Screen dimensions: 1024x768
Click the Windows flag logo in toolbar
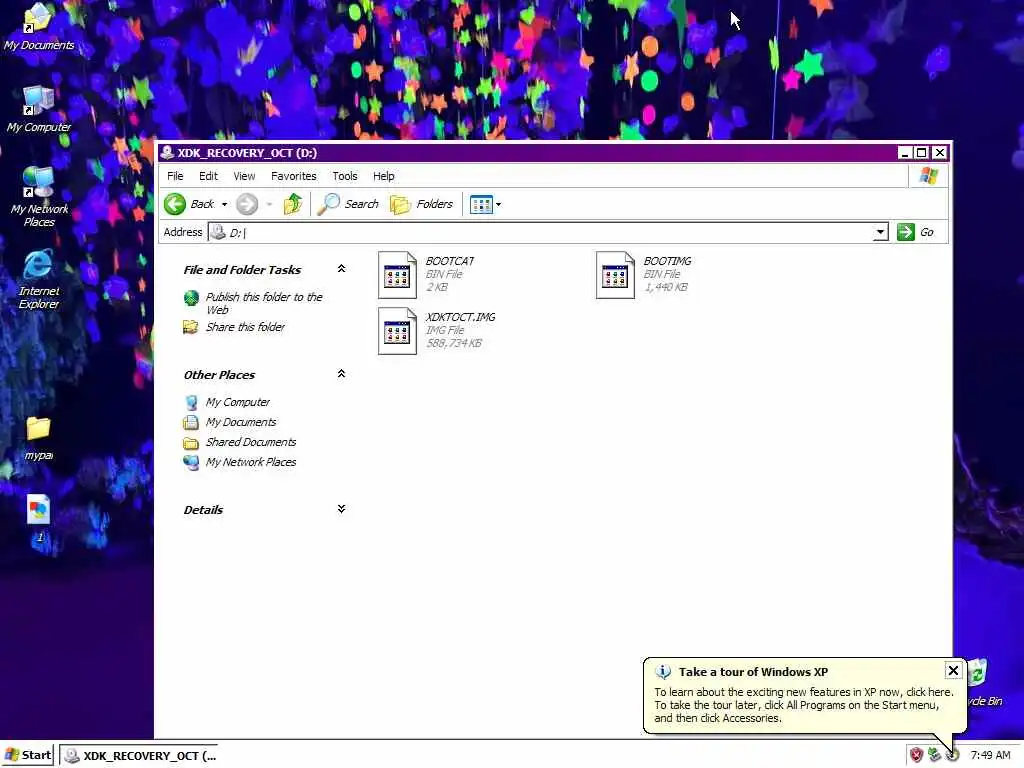[x=929, y=176]
